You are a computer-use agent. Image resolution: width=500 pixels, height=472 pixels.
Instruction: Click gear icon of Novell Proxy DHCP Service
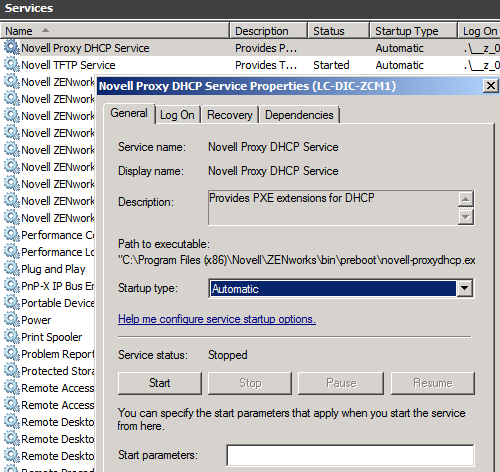[12, 47]
